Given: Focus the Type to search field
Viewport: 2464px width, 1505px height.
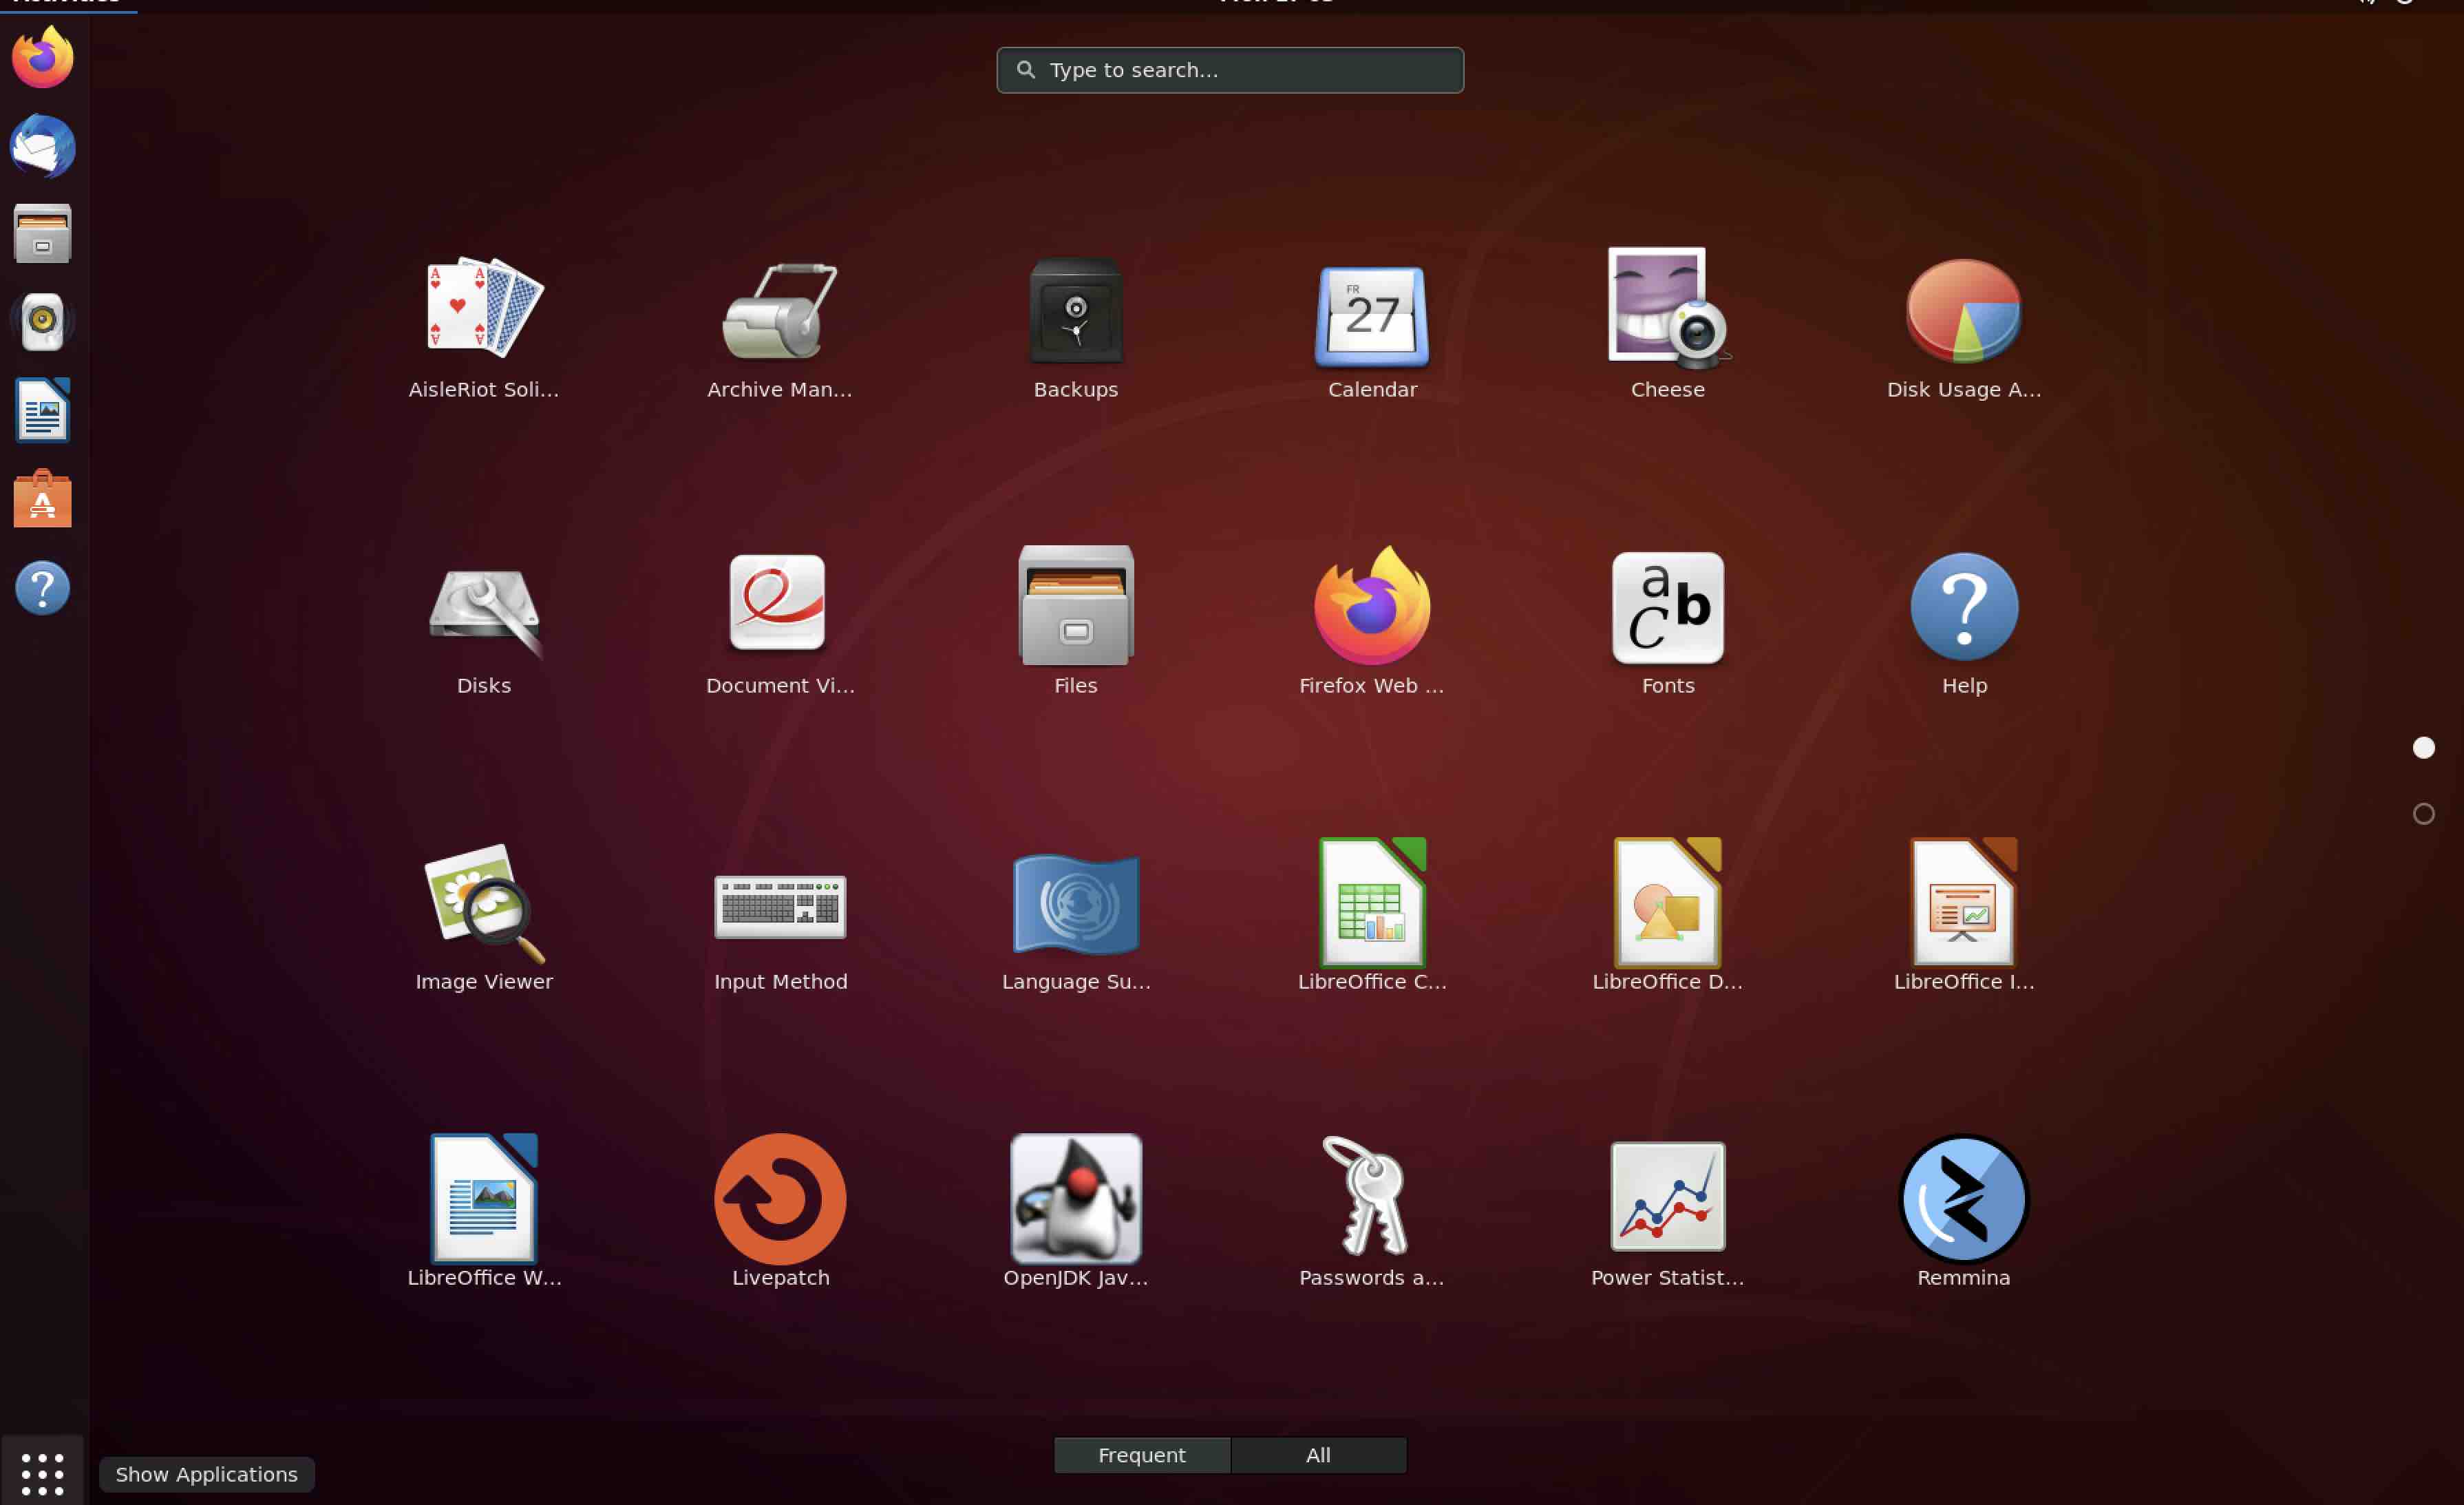Looking at the screenshot, I should point(1230,70).
